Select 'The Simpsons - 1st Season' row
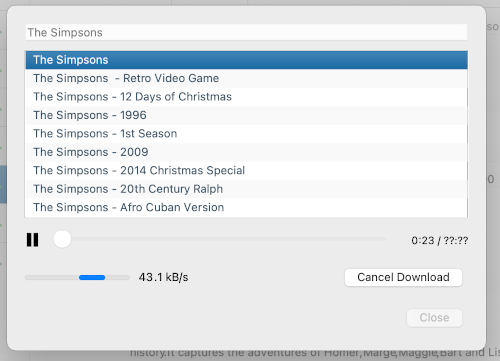 click(x=247, y=134)
